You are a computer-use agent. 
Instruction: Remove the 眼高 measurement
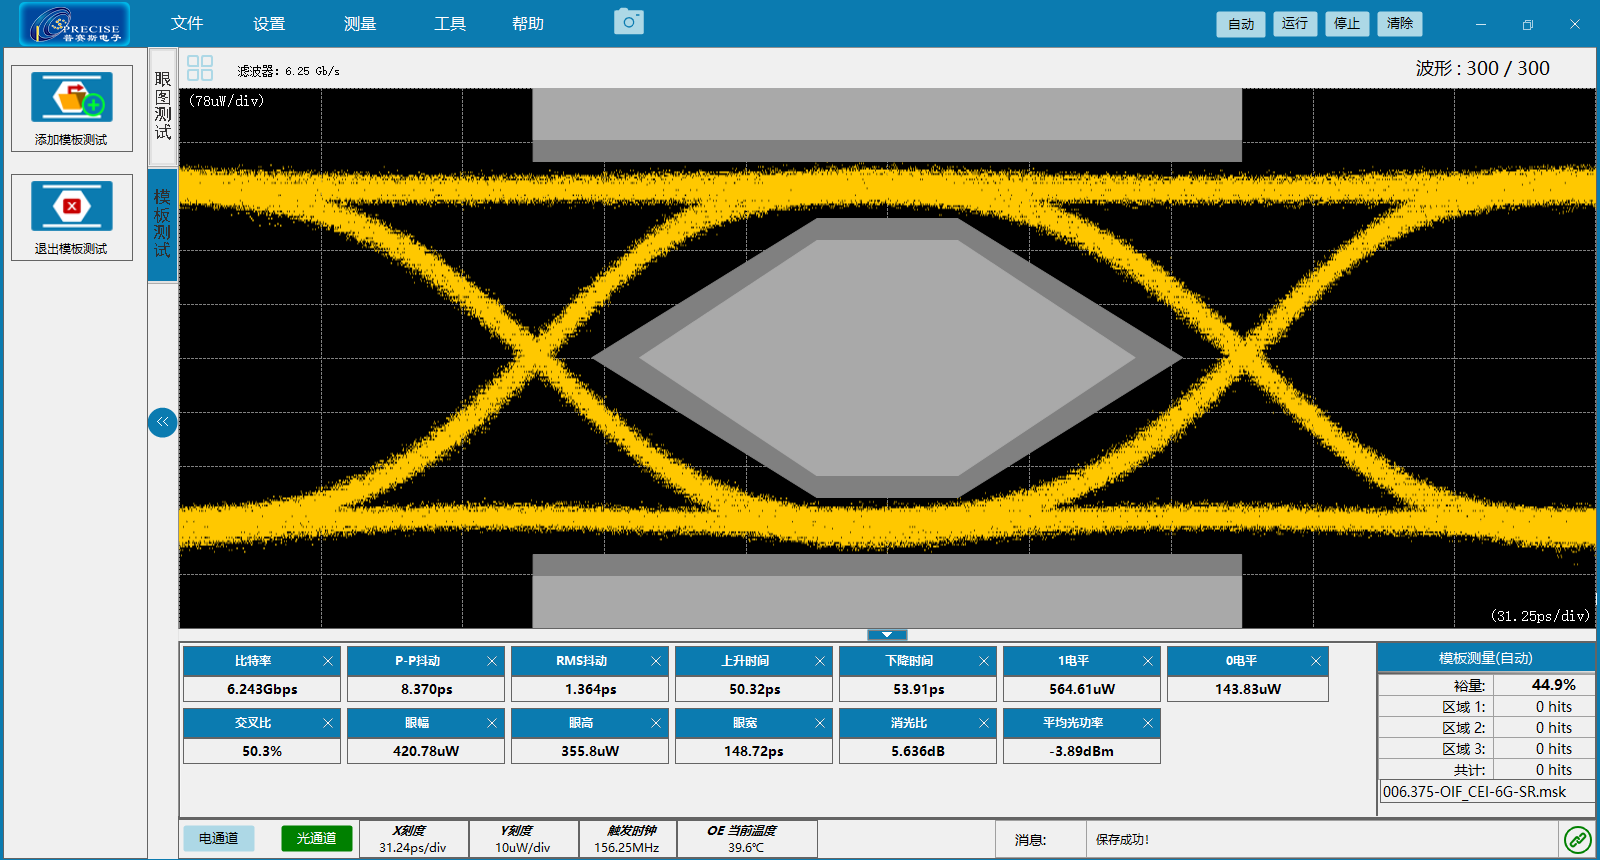point(656,723)
